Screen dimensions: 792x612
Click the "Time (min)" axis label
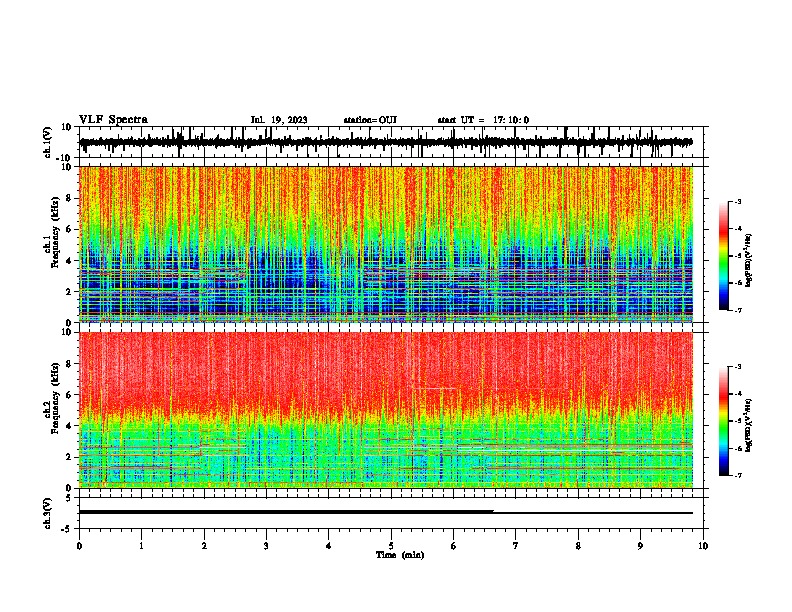[x=400, y=555]
